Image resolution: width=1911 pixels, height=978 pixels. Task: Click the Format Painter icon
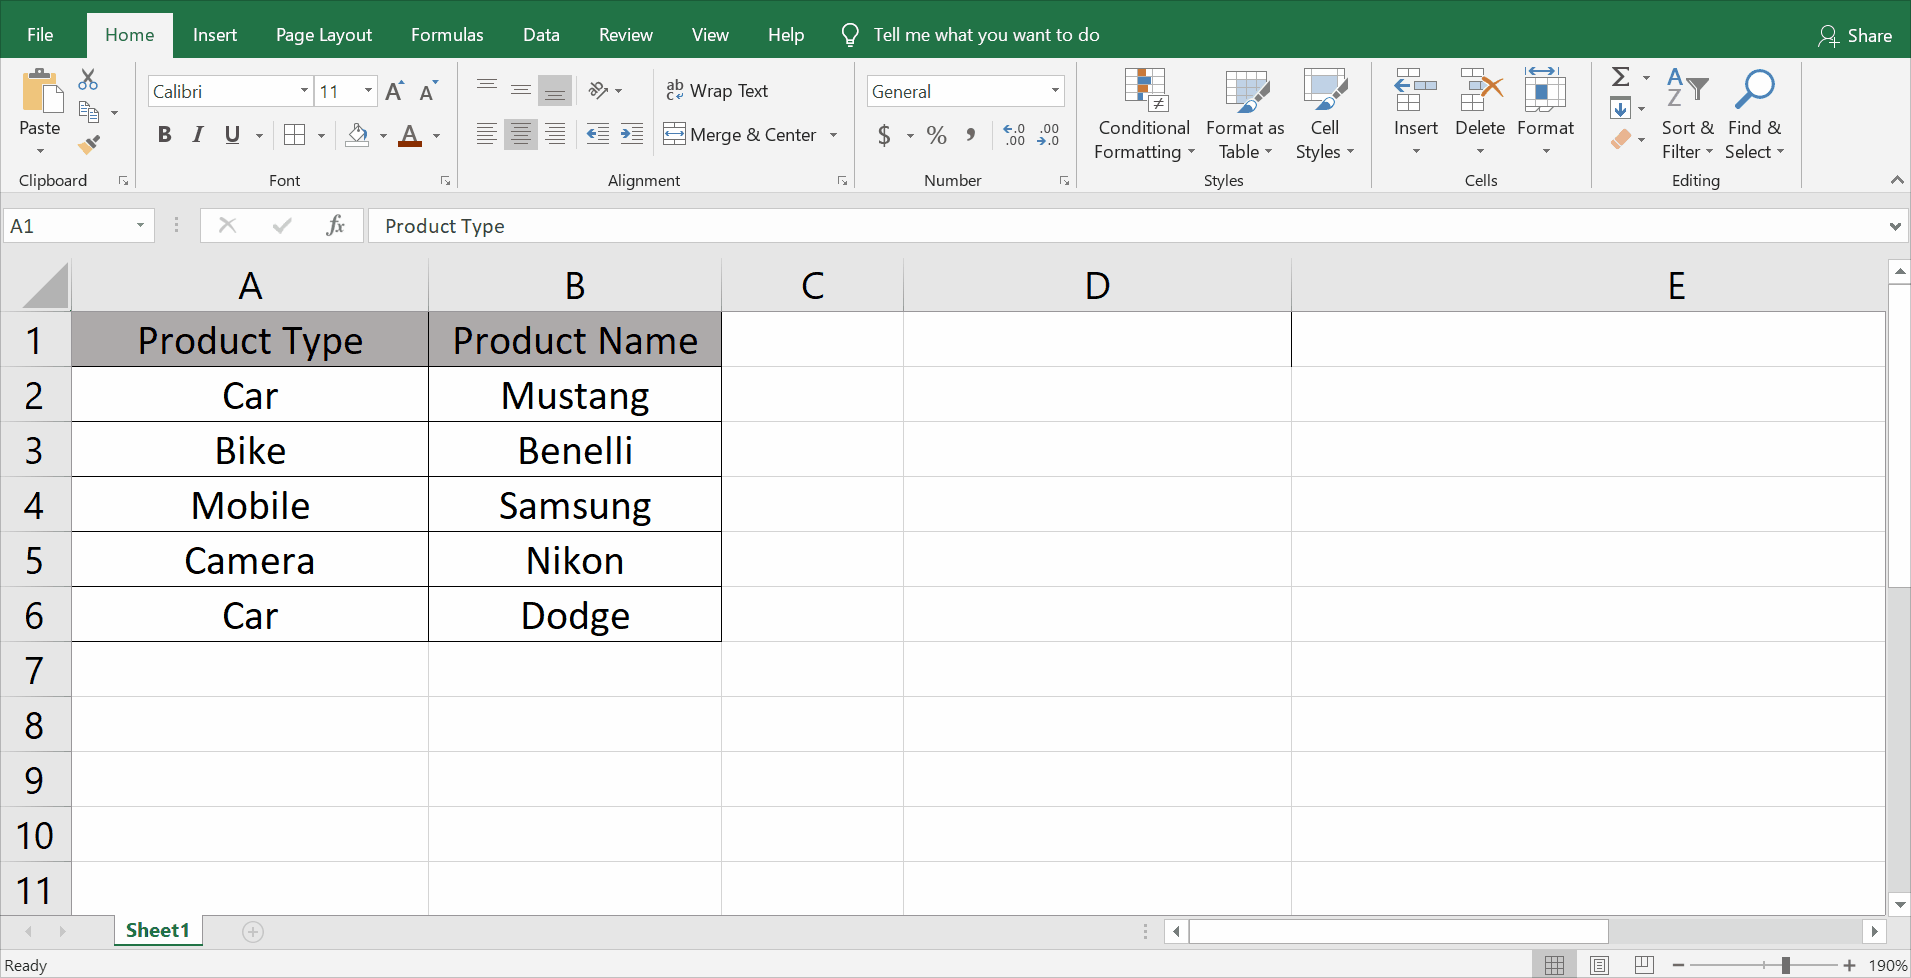click(88, 143)
